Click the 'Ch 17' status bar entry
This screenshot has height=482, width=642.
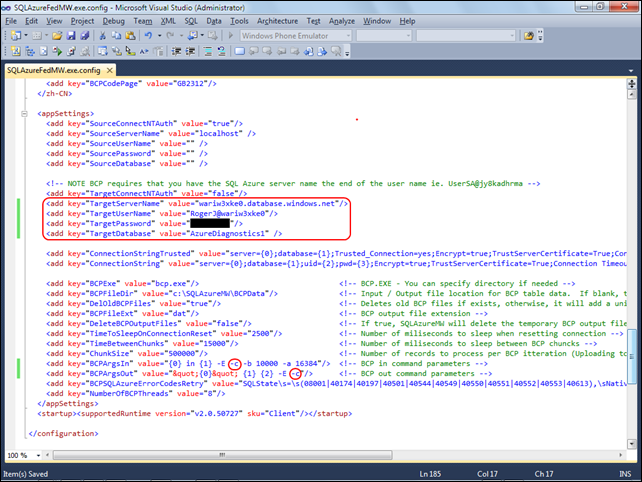click(x=544, y=474)
